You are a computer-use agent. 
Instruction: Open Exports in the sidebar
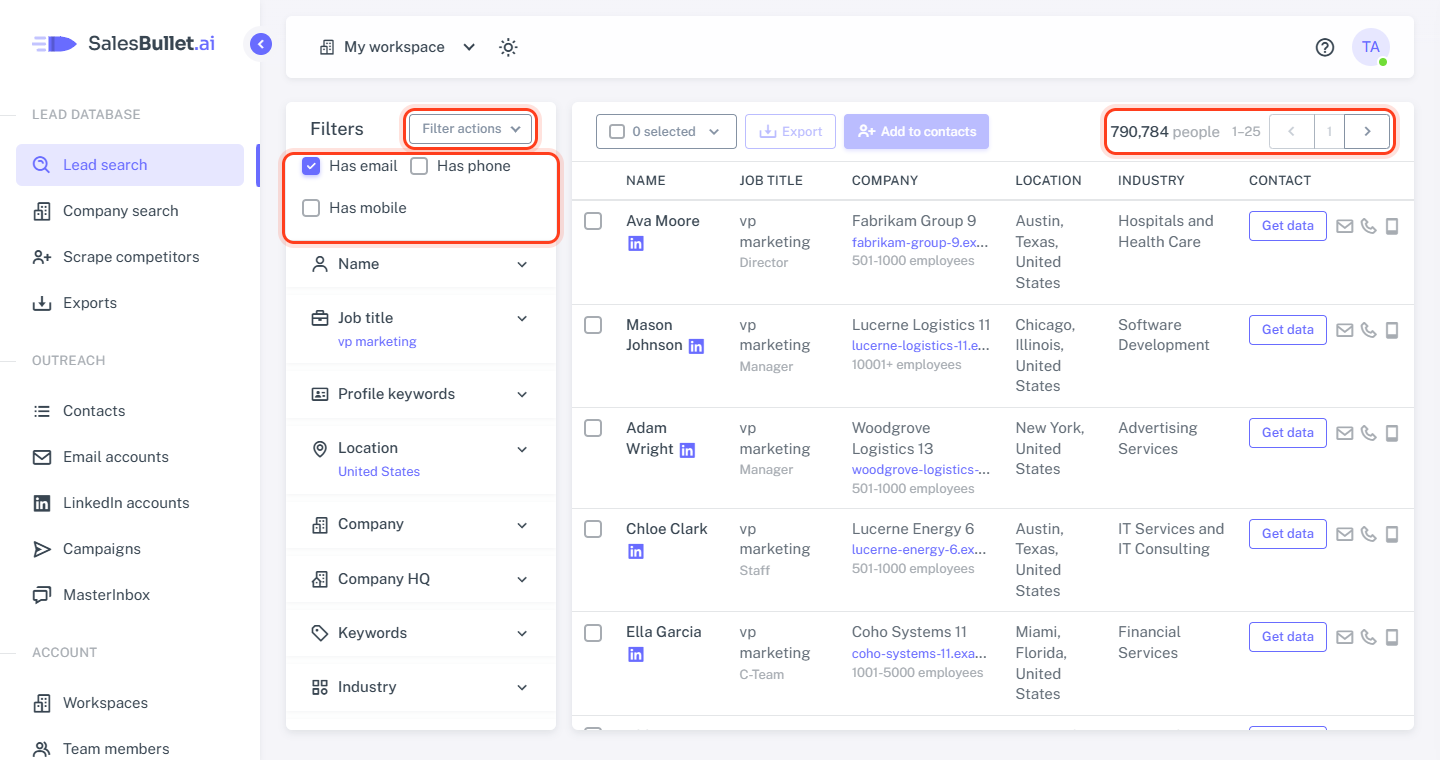click(x=130, y=303)
